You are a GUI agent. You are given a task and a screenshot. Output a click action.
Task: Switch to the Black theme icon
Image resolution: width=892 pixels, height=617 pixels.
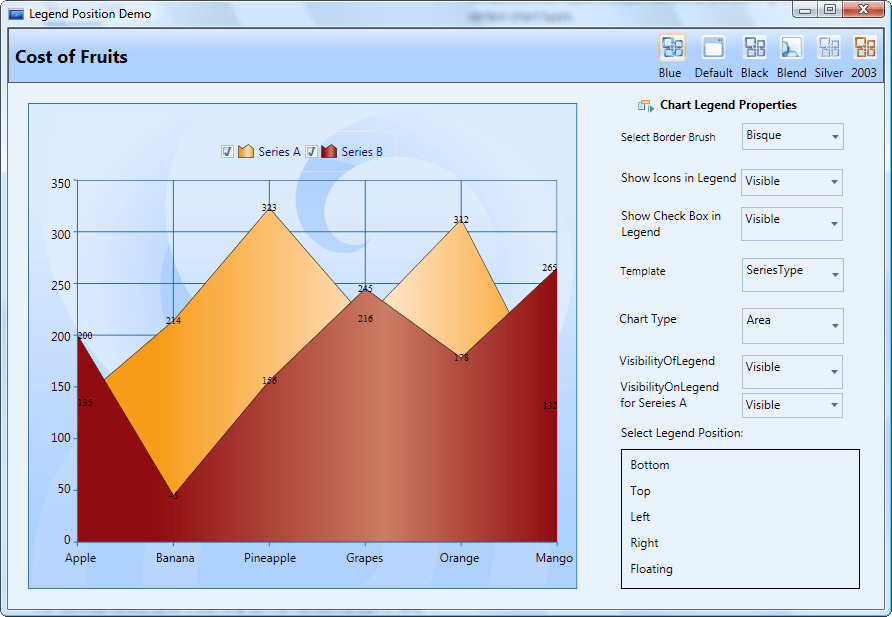(755, 48)
